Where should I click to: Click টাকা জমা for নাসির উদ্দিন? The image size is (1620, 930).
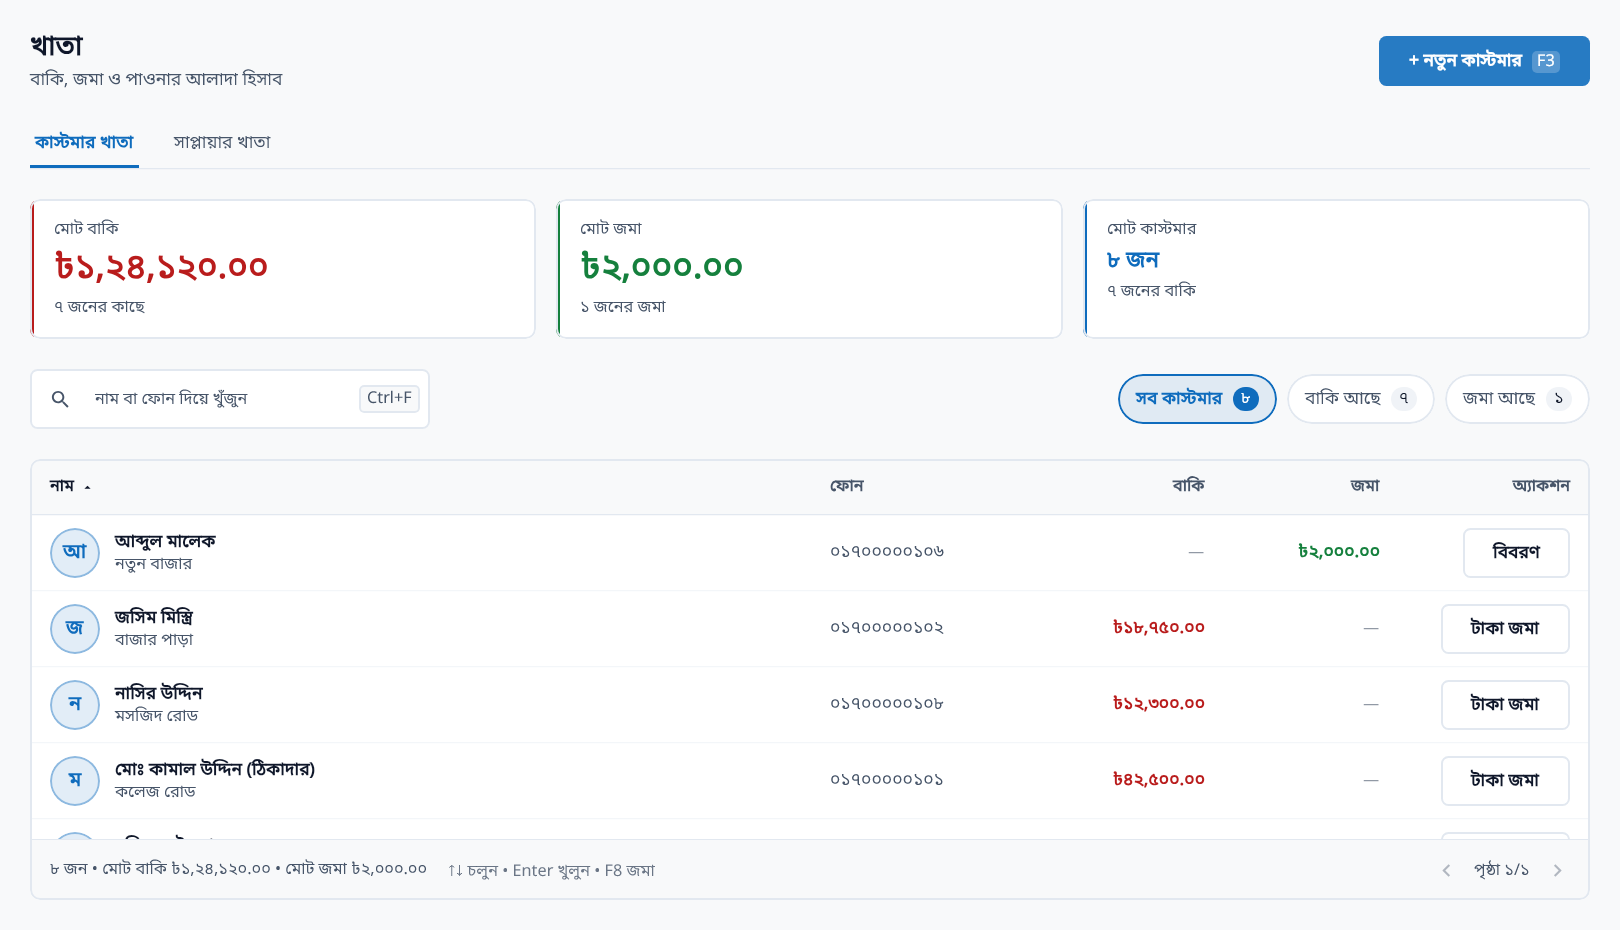click(1505, 705)
